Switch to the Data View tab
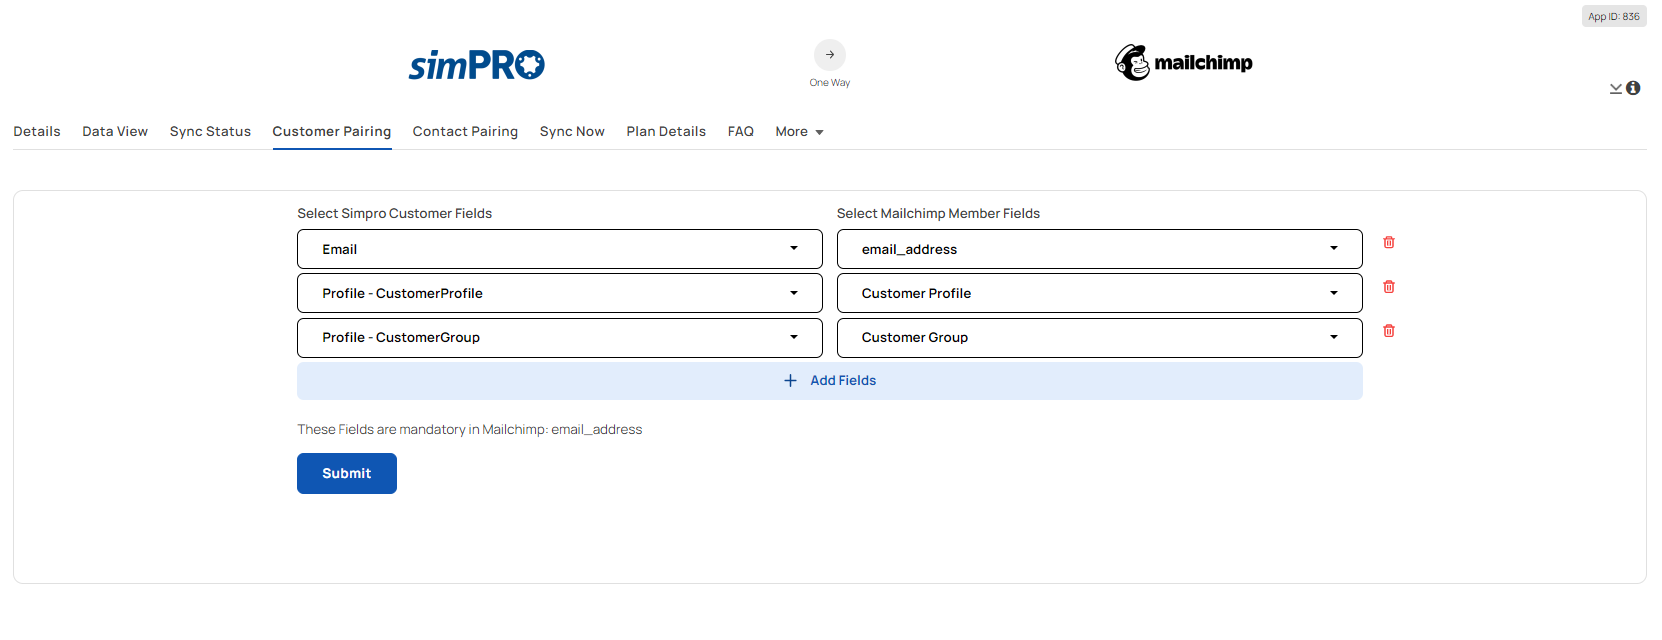Viewport: 1662px width, 640px height. (115, 132)
